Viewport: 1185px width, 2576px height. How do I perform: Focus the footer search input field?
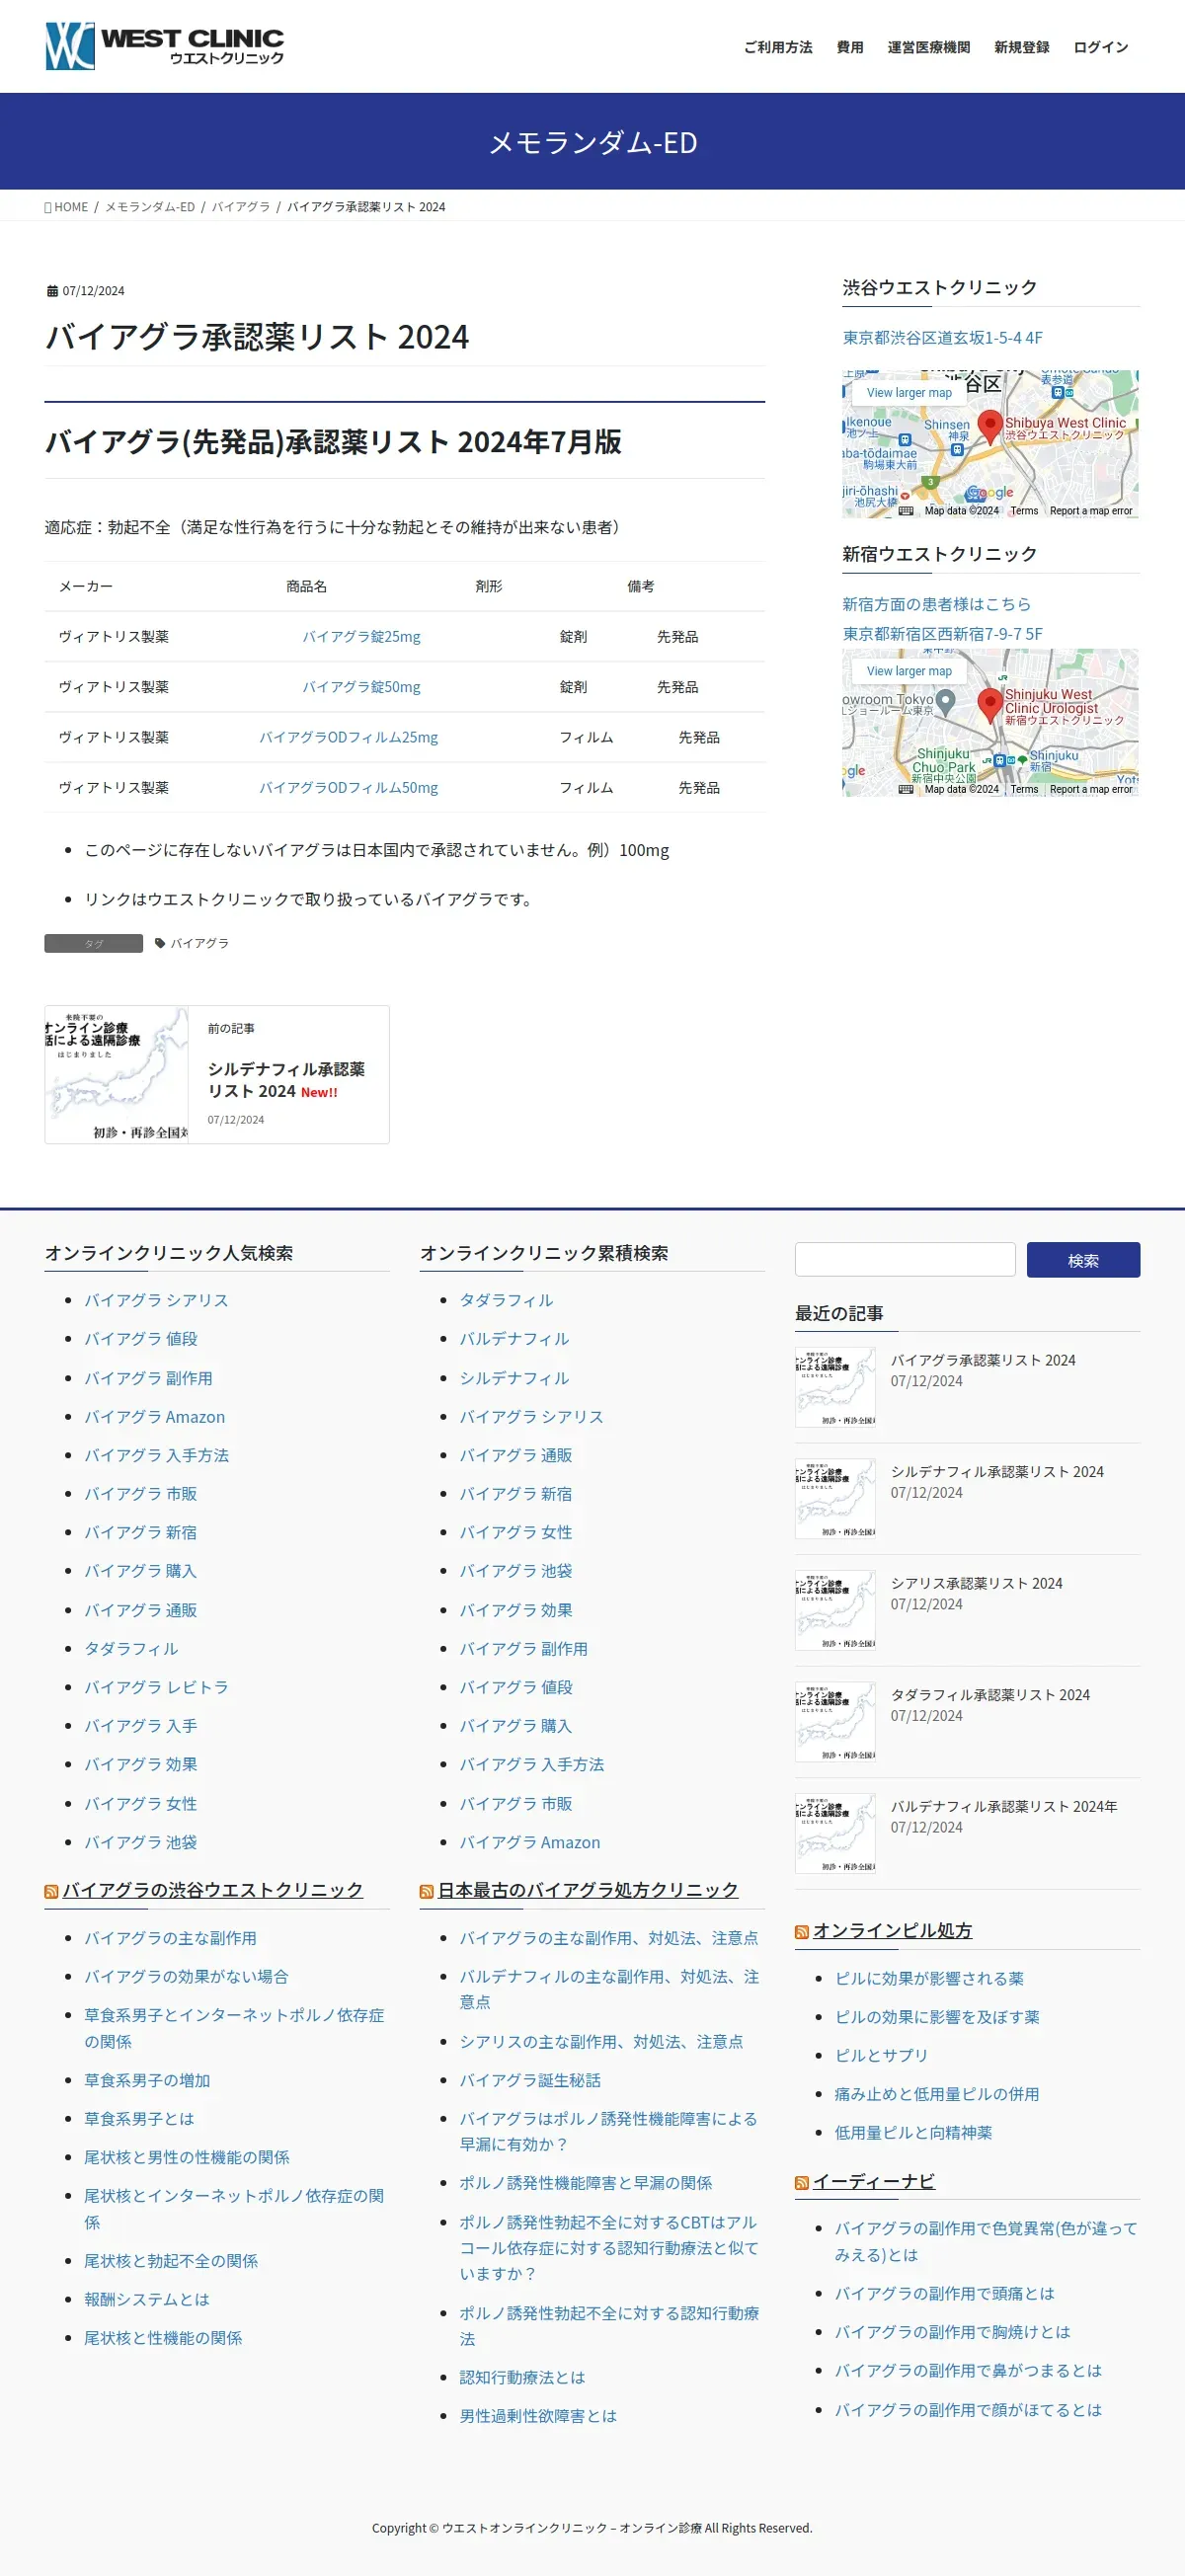(x=905, y=1260)
